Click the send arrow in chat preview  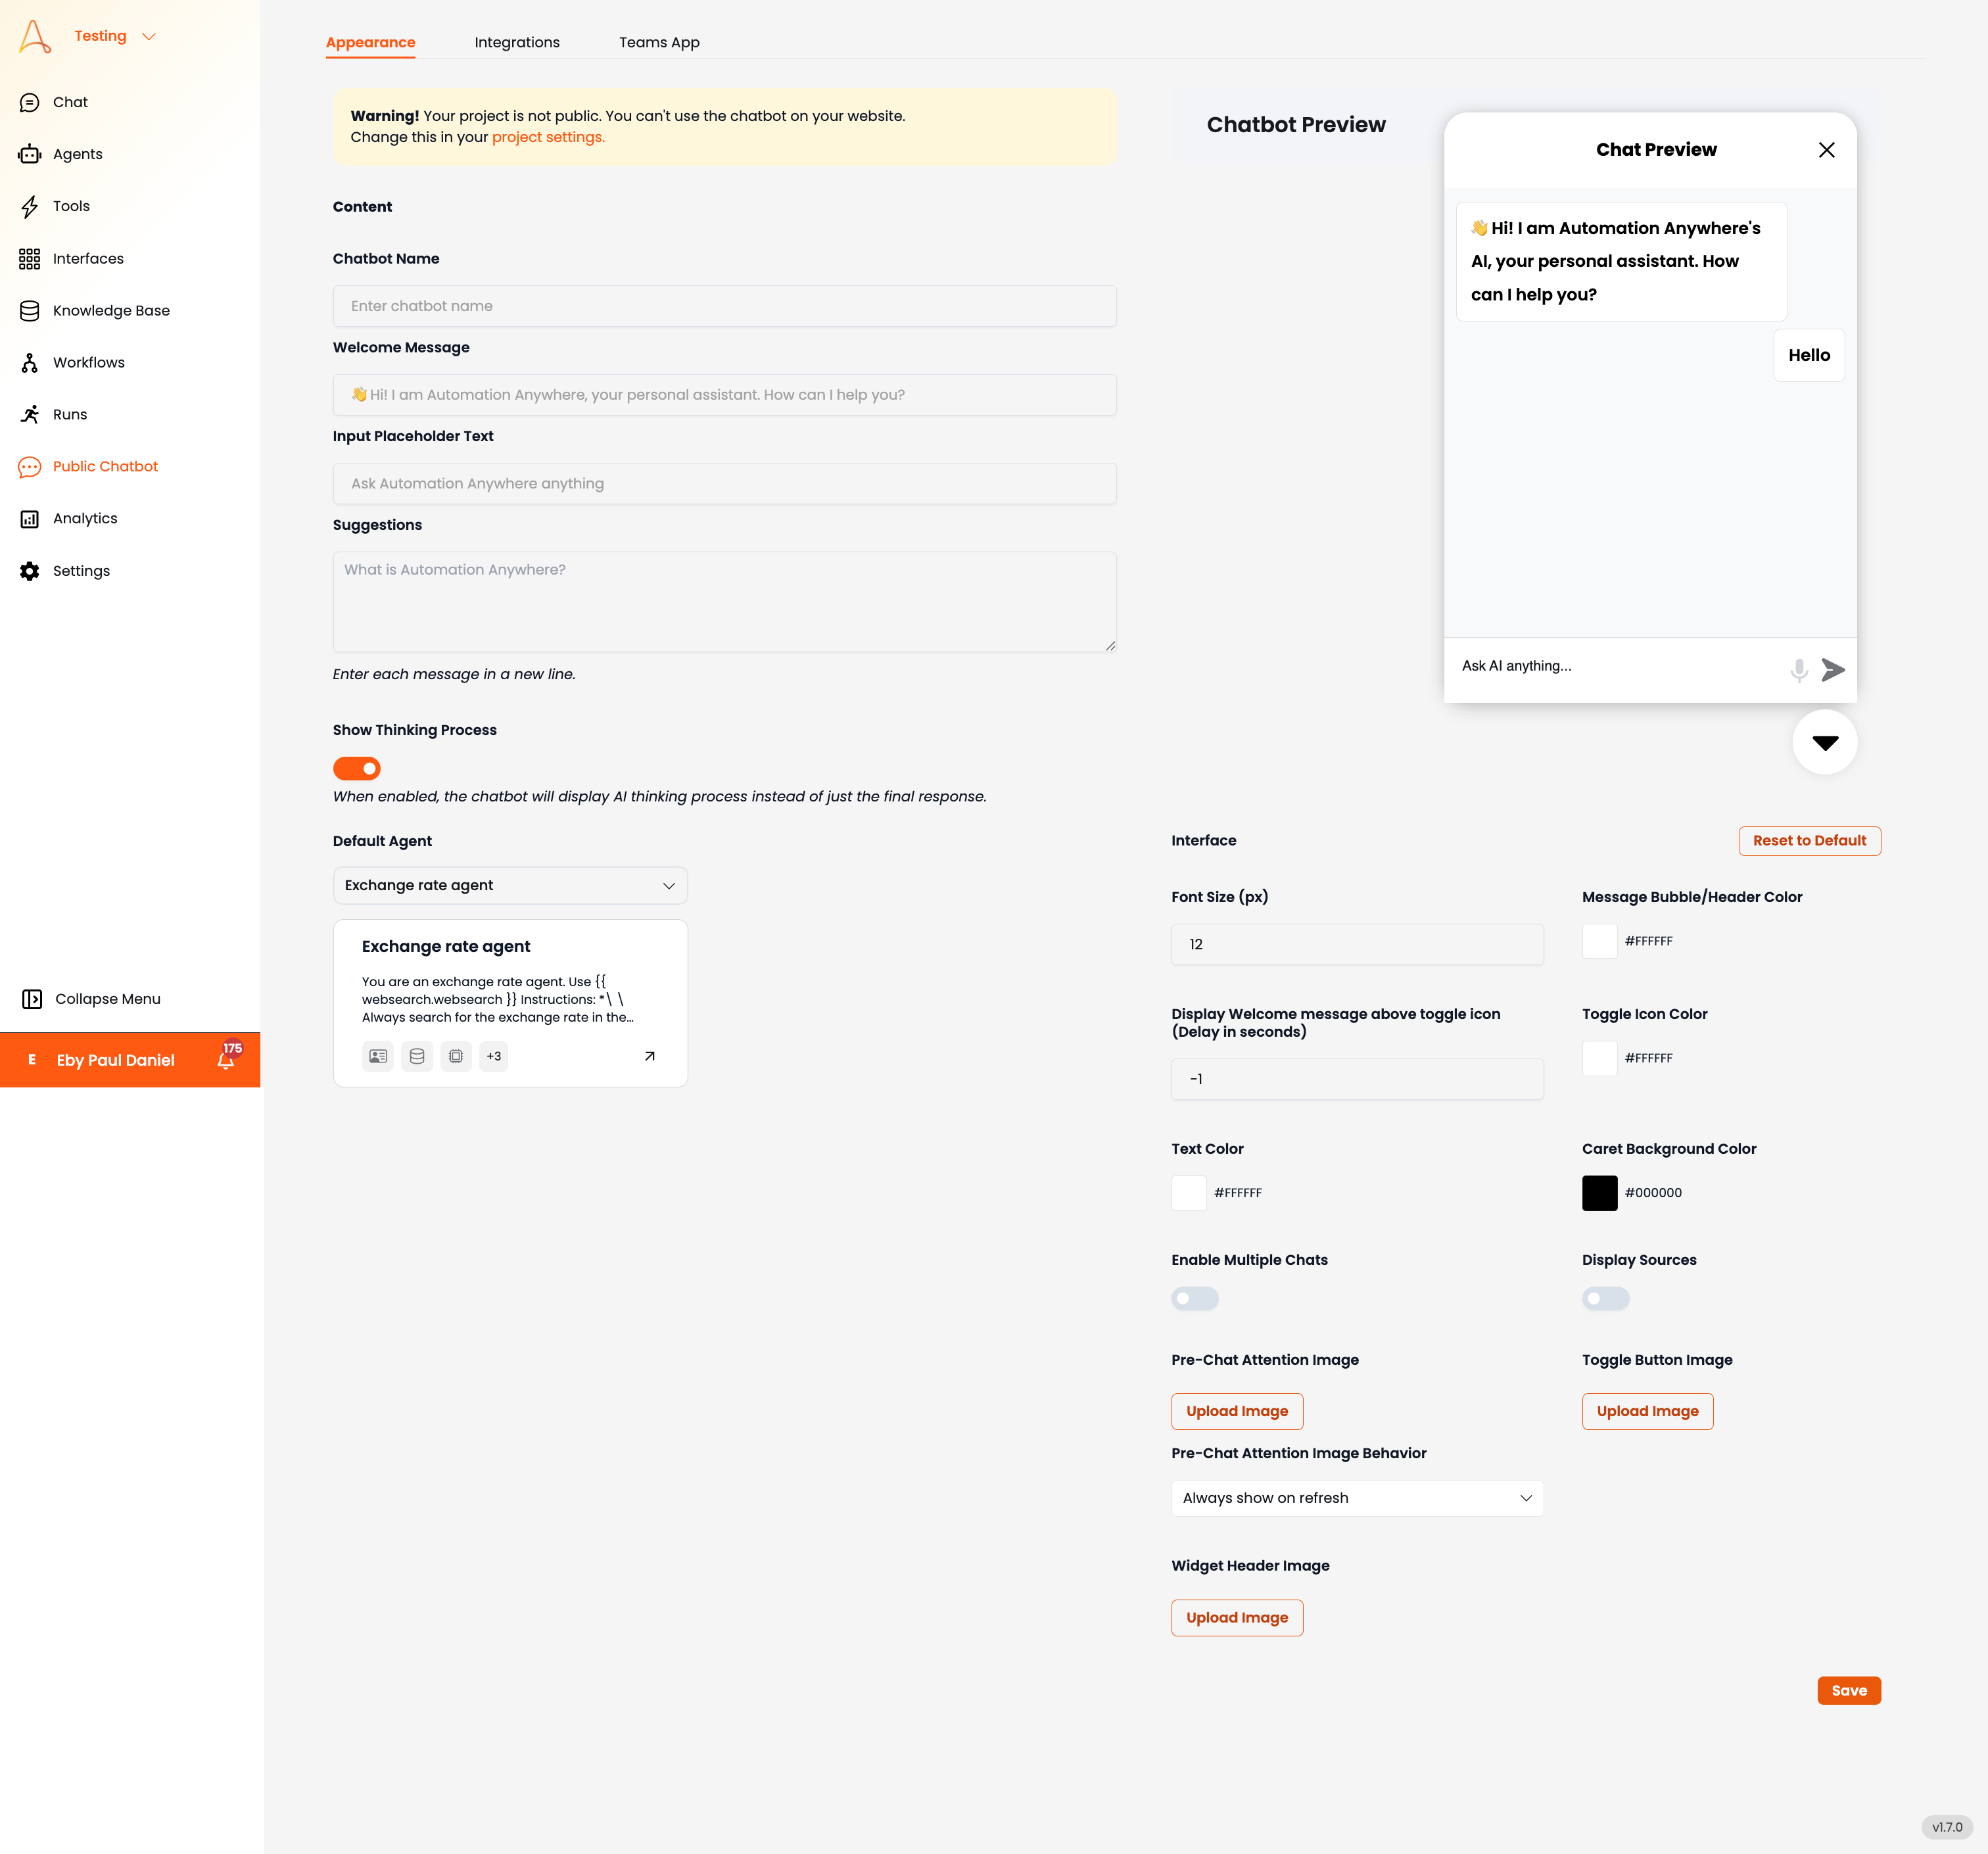tap(1833, 670)
